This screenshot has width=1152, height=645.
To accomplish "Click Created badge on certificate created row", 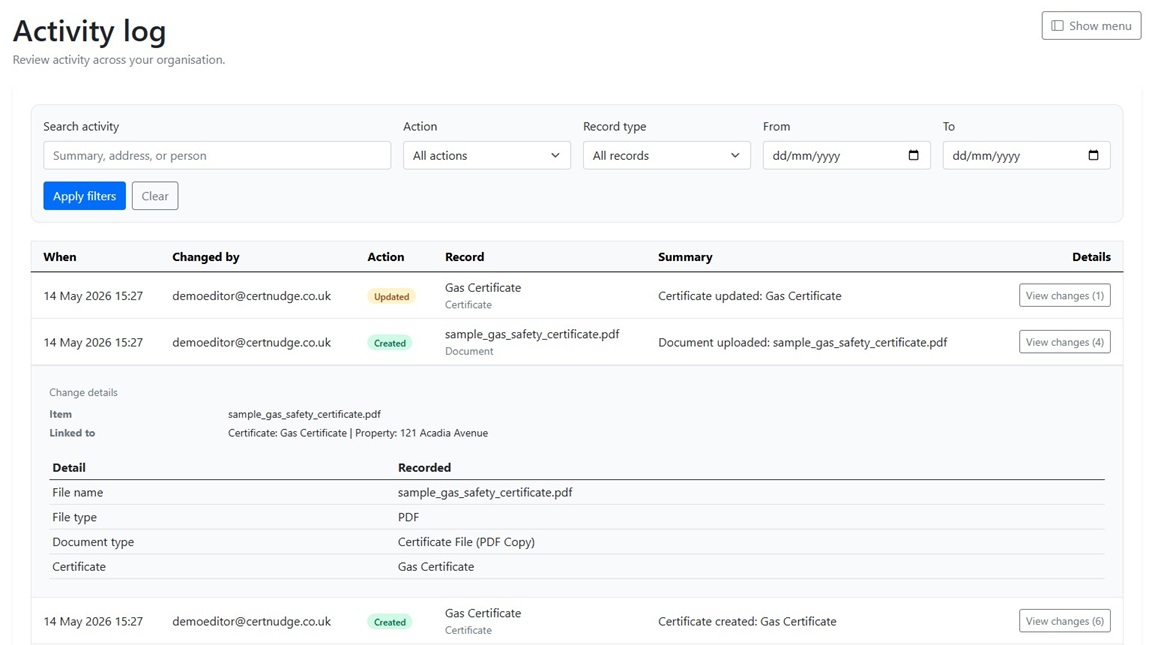I will (389, 622).
